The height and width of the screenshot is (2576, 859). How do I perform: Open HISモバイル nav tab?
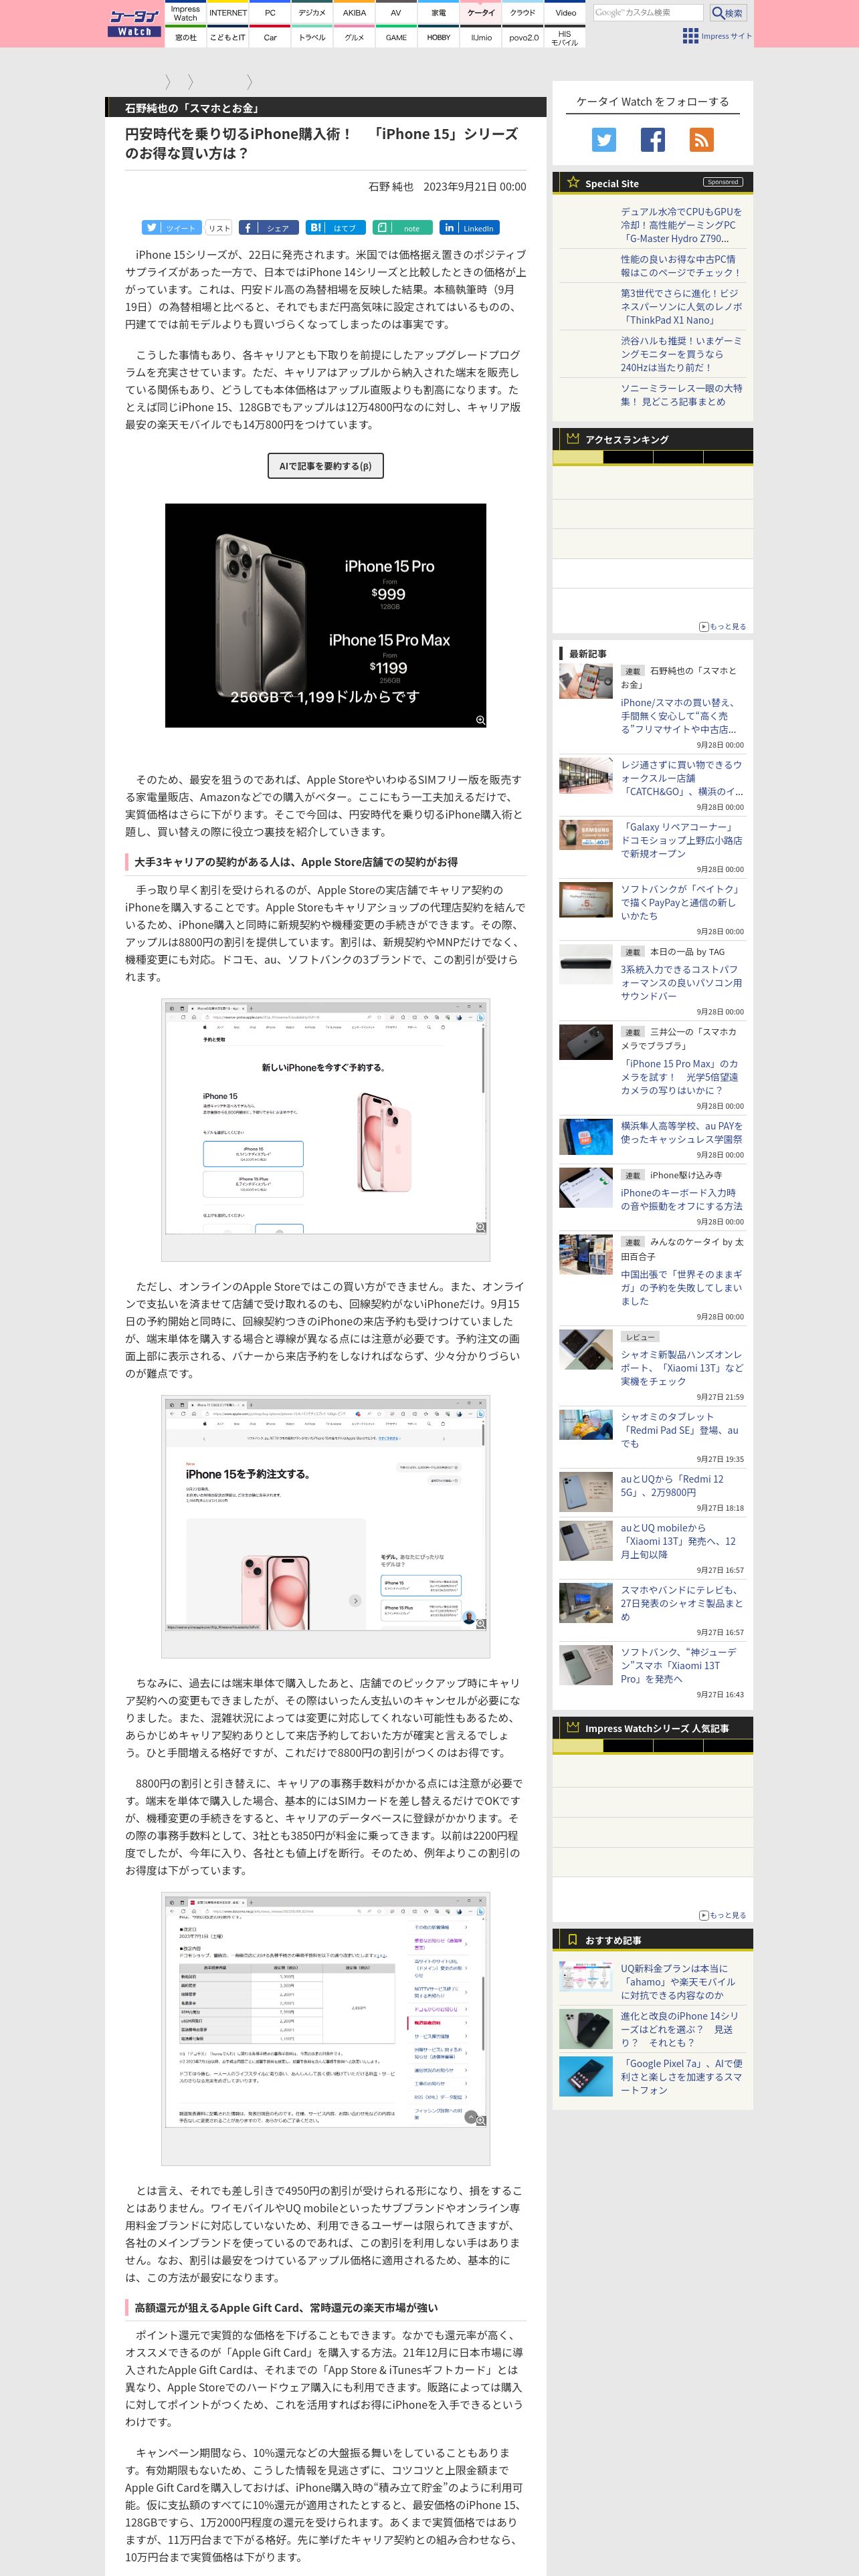(x=565, y=37)
